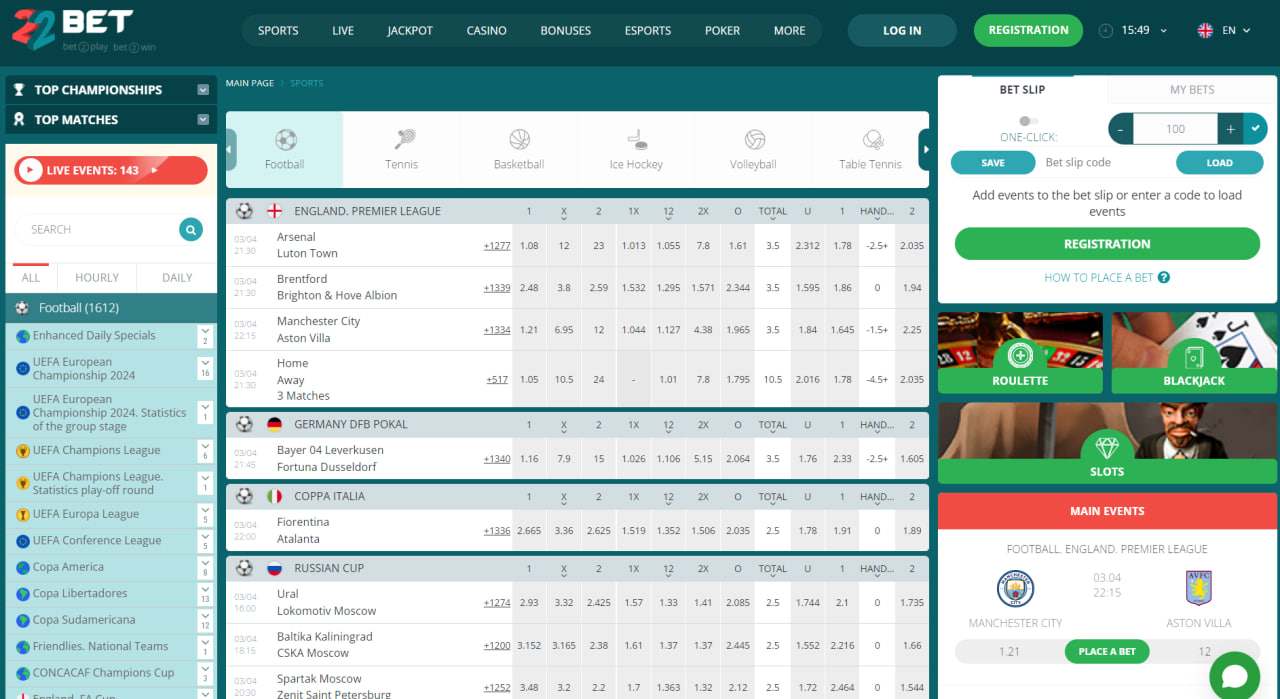Select the HOURLY filter tab
Viewport: 1280px width, 699px height.
point(97,278)
